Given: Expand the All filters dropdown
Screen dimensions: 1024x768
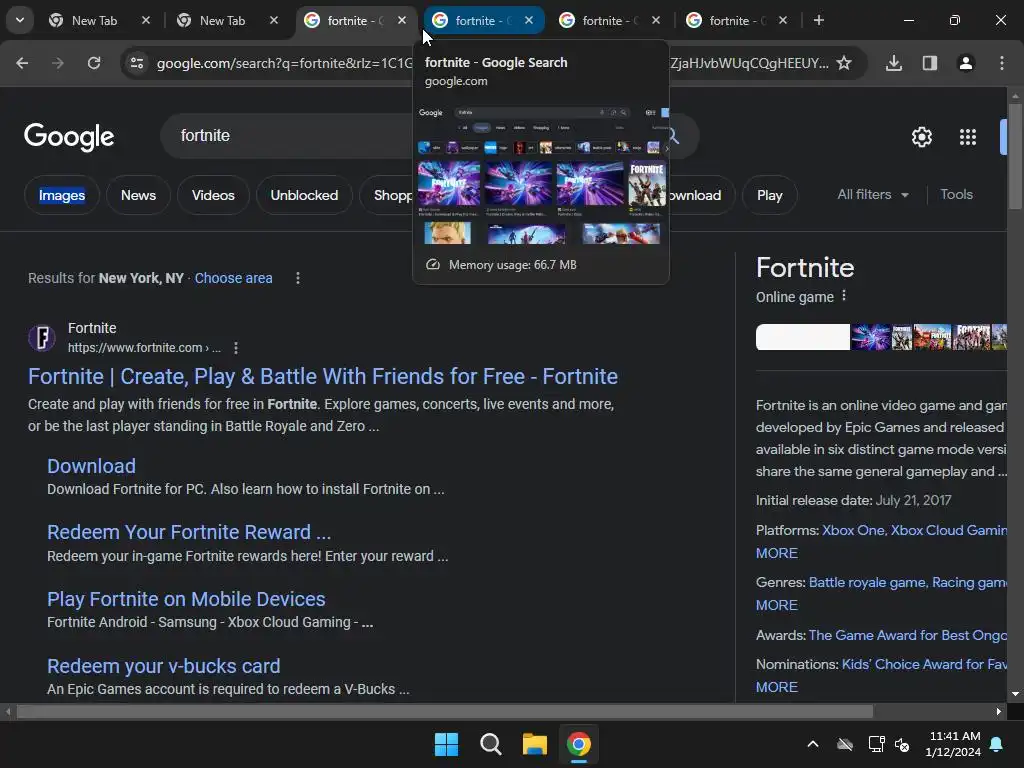Looking at the screenshot, I should (x=872, y=195).
